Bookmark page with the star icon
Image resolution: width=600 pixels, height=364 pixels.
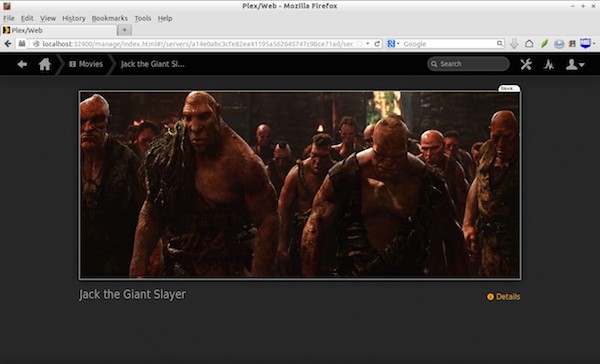point(359,44)
